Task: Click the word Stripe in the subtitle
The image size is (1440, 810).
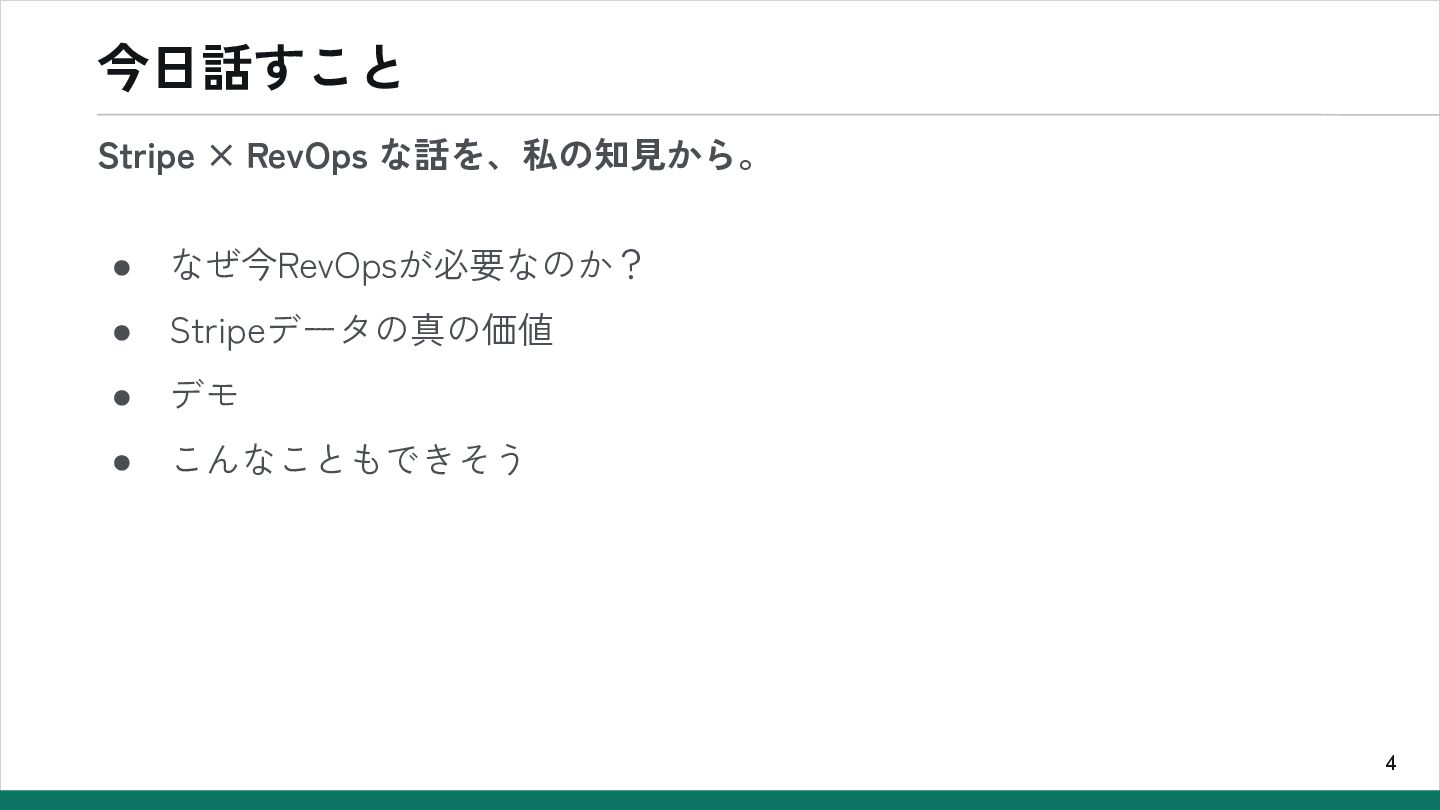Action: [146, 158]
